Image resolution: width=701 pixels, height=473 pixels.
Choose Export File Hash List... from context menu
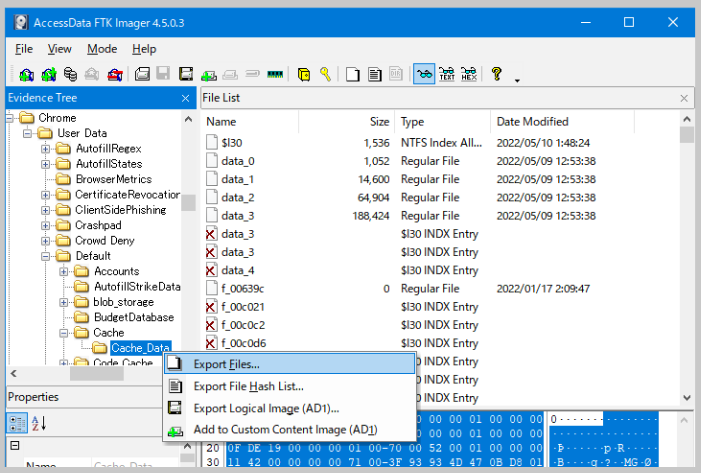[x=290, y=386]
